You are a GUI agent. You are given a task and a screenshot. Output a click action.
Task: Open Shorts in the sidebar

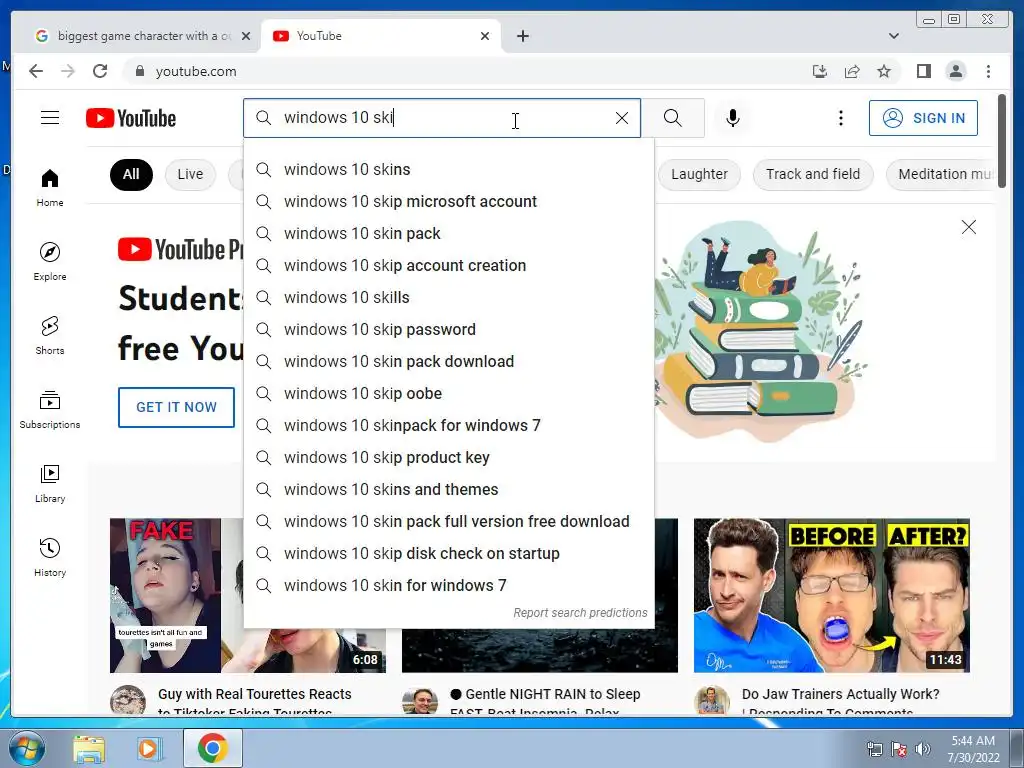(50, 336)
